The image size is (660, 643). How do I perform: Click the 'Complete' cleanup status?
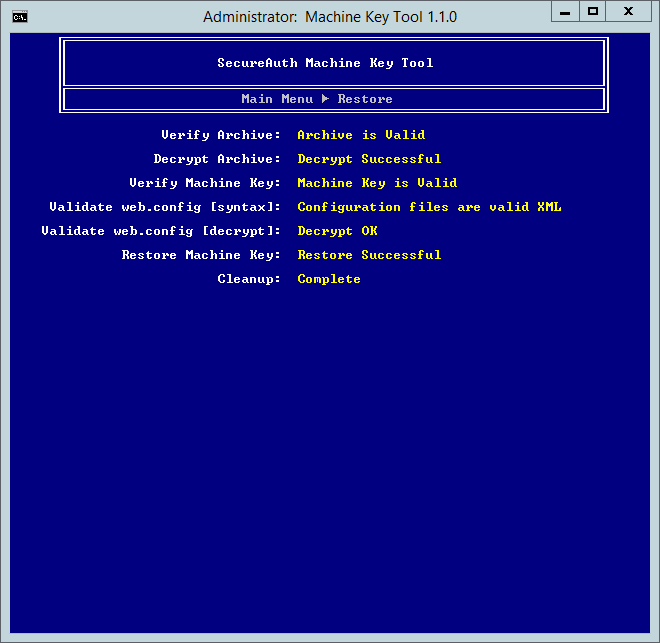click(329, 279)
